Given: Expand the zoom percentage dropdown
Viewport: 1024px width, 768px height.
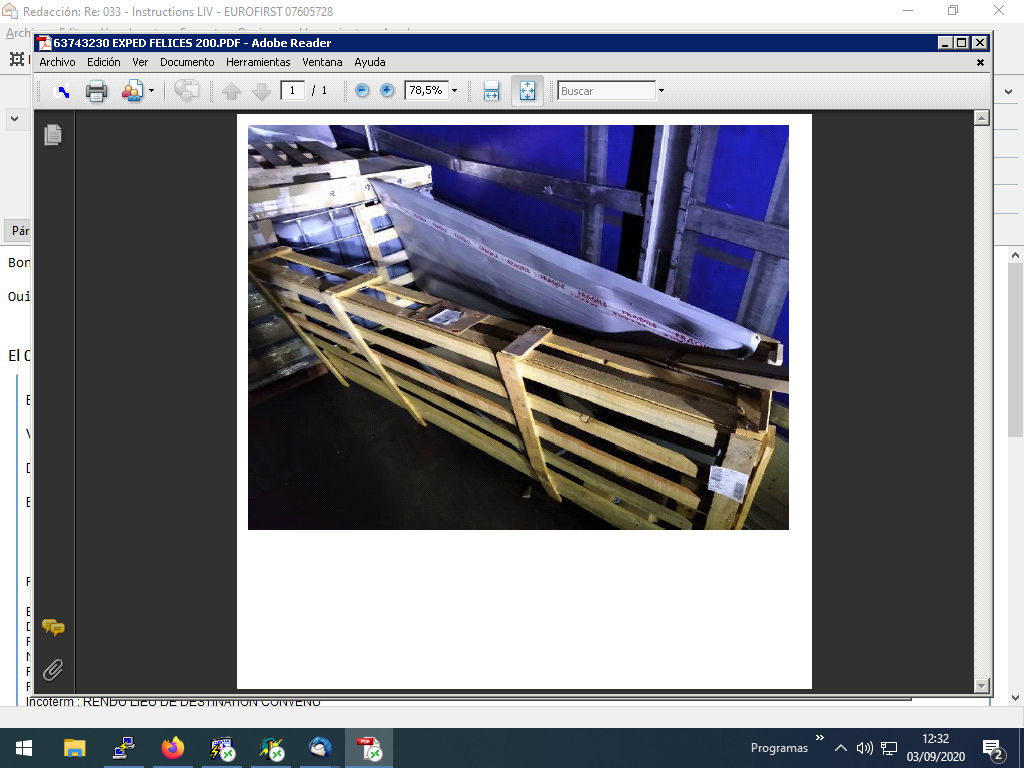Looking at the screenshot, I should pyautogui.click(x=454, y=91).
